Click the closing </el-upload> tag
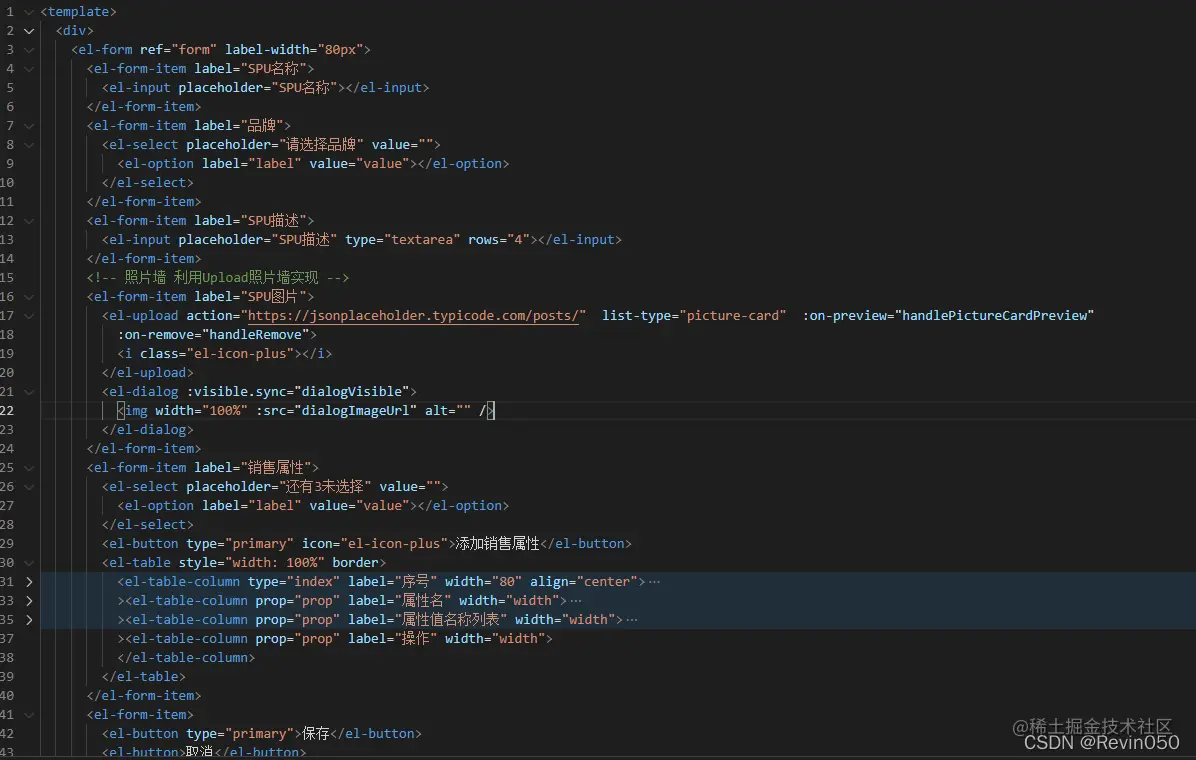Image resolution: width=1196 pixels, height=760 pixels. pos(147,372)
